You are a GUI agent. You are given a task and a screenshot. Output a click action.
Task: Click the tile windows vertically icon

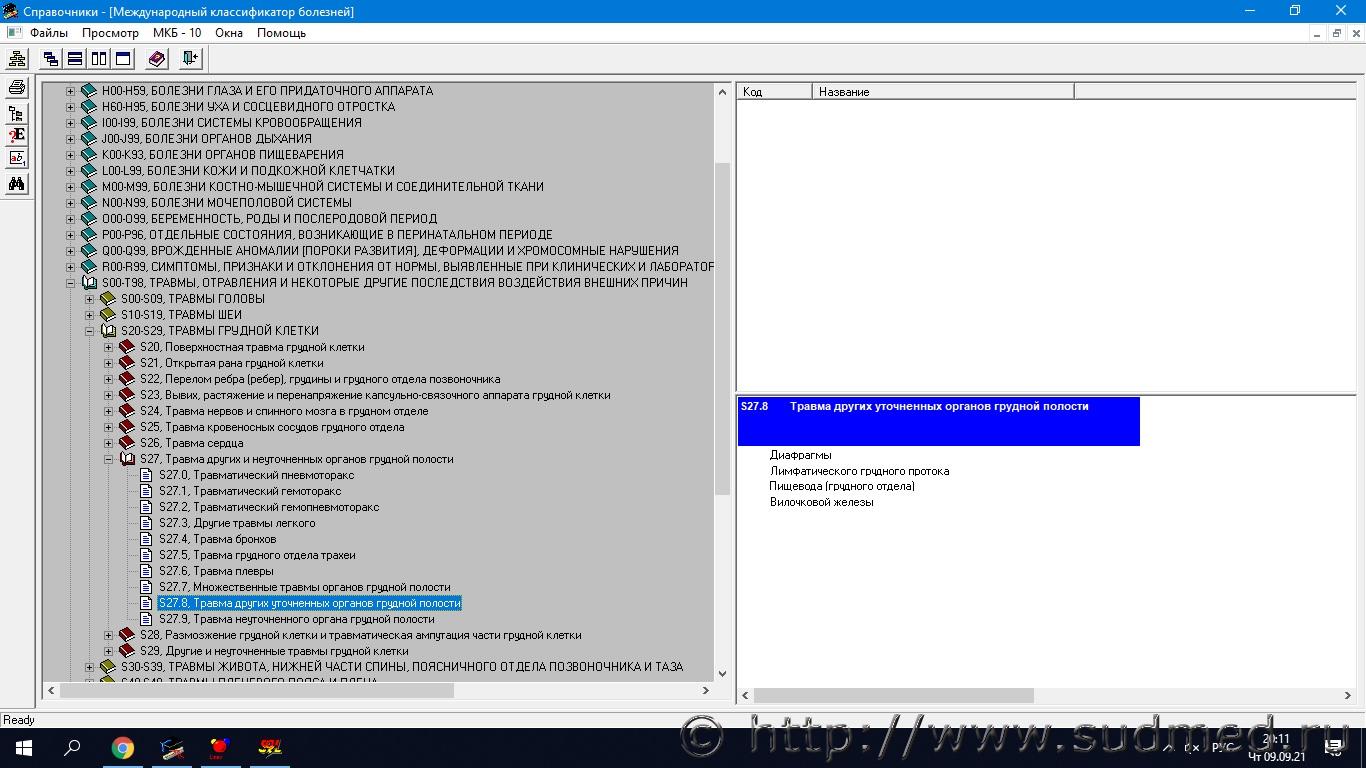coord(99,59)
